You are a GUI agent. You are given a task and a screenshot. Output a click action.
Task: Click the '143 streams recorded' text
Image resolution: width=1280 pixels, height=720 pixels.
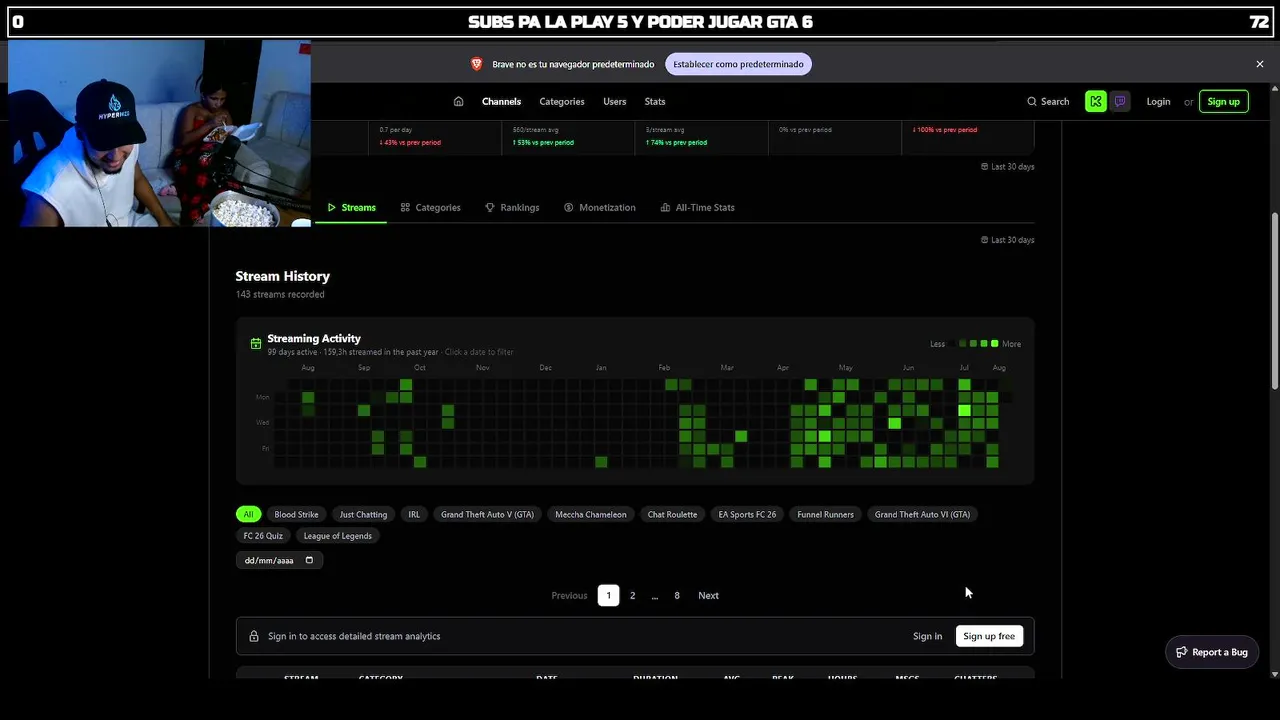click(x=280, y=294)
